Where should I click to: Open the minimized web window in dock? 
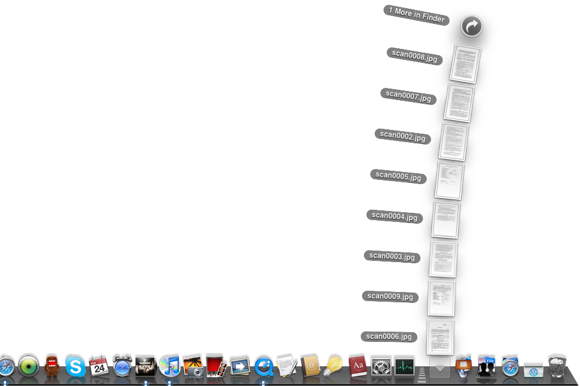click(533, 369)
